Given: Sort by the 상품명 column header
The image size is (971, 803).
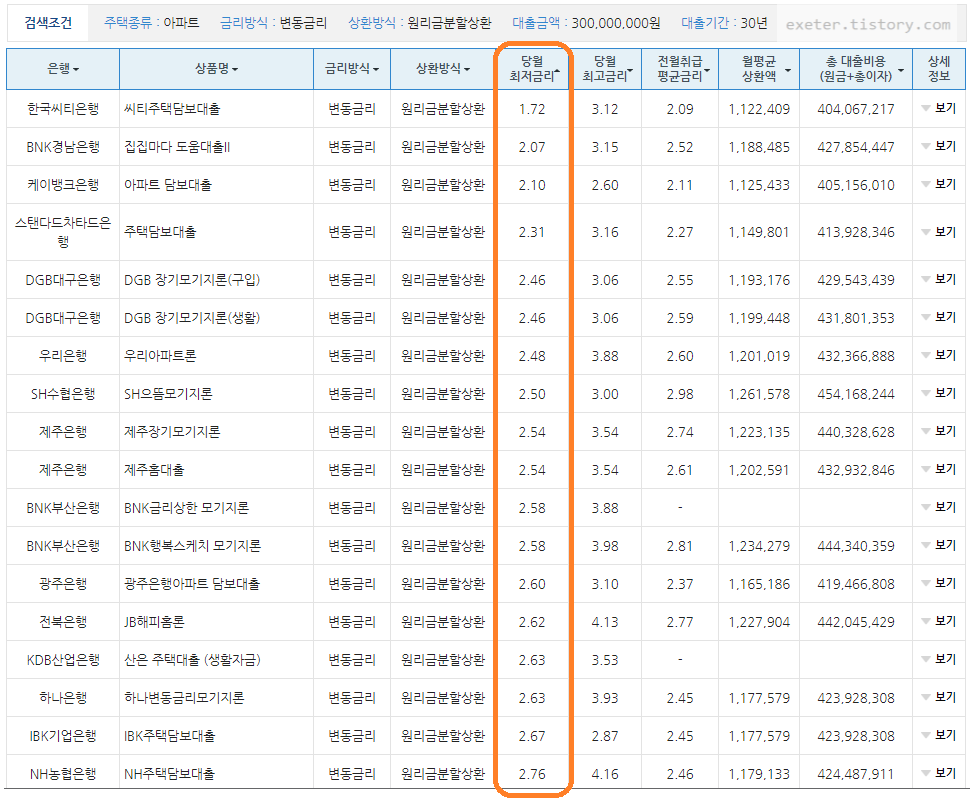Looking at the screenshot, I should pos(216,69).
